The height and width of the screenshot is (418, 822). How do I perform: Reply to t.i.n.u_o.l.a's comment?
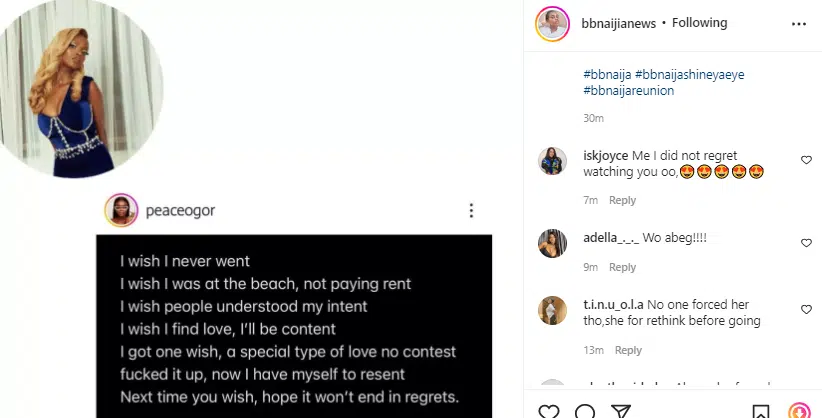pos(628,350)
